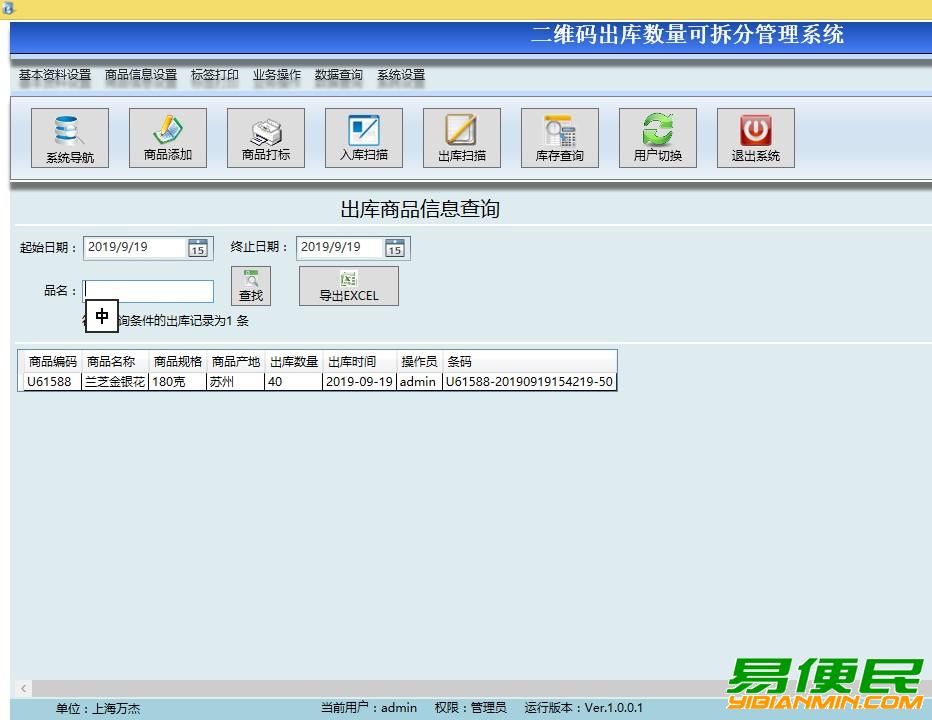Click inside the 品名 input field
The height and width of the screenshot is (720, 932).
(148, 291)
